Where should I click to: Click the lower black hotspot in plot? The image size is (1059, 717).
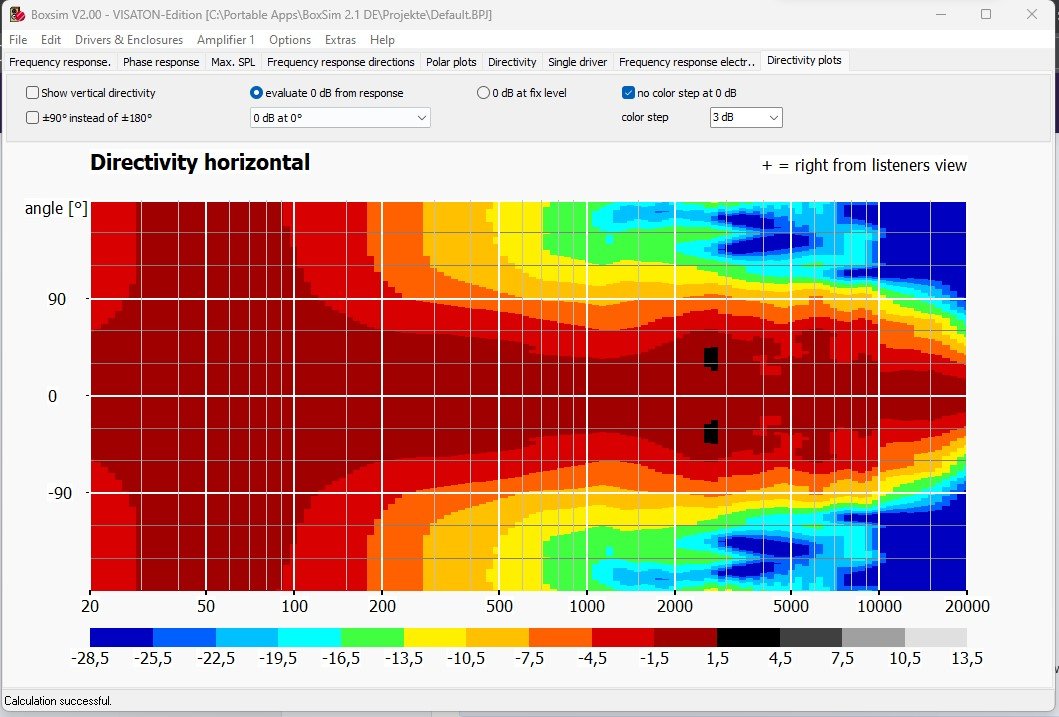click(x=711, y=432)
